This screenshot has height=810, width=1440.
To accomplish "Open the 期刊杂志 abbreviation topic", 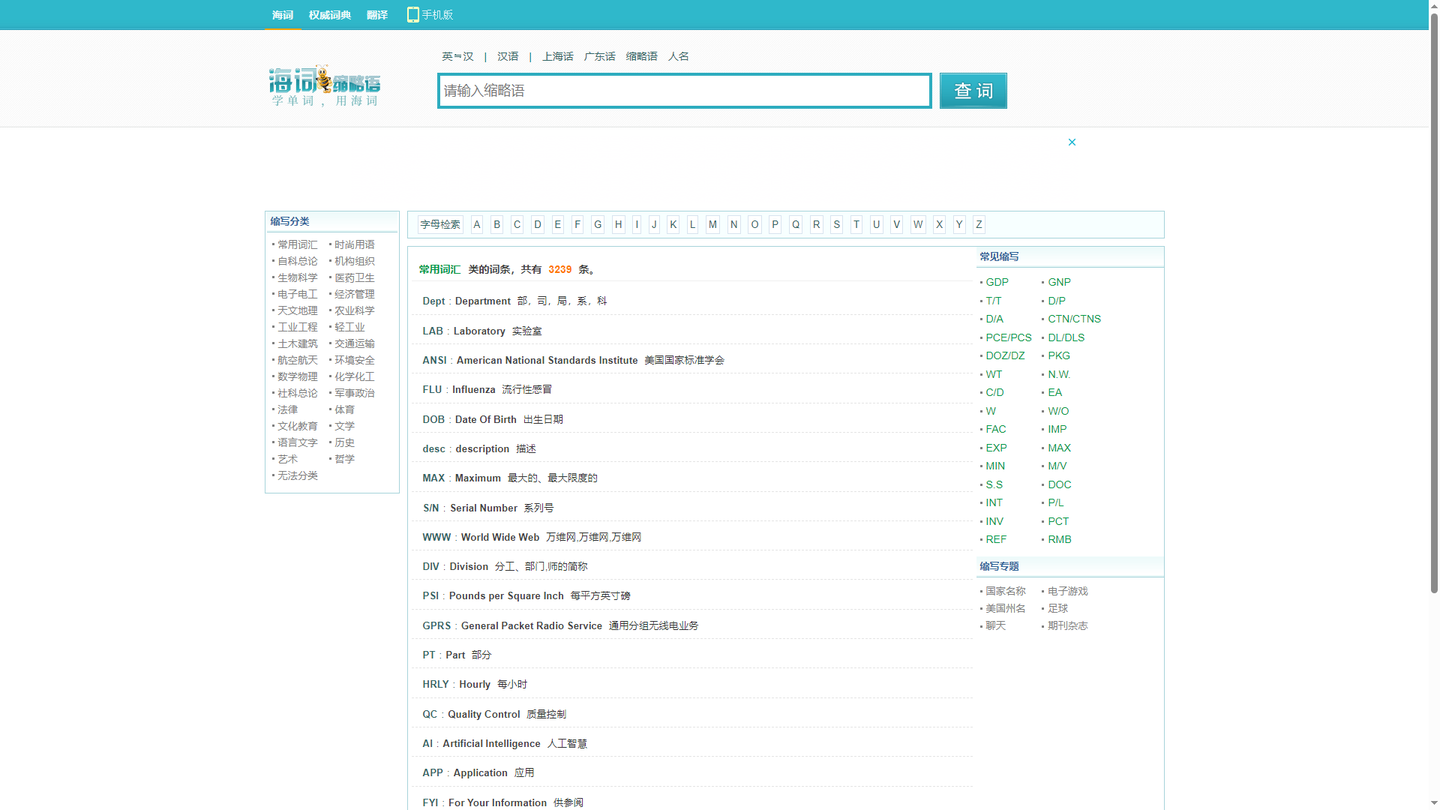I will coord(1067,626).
